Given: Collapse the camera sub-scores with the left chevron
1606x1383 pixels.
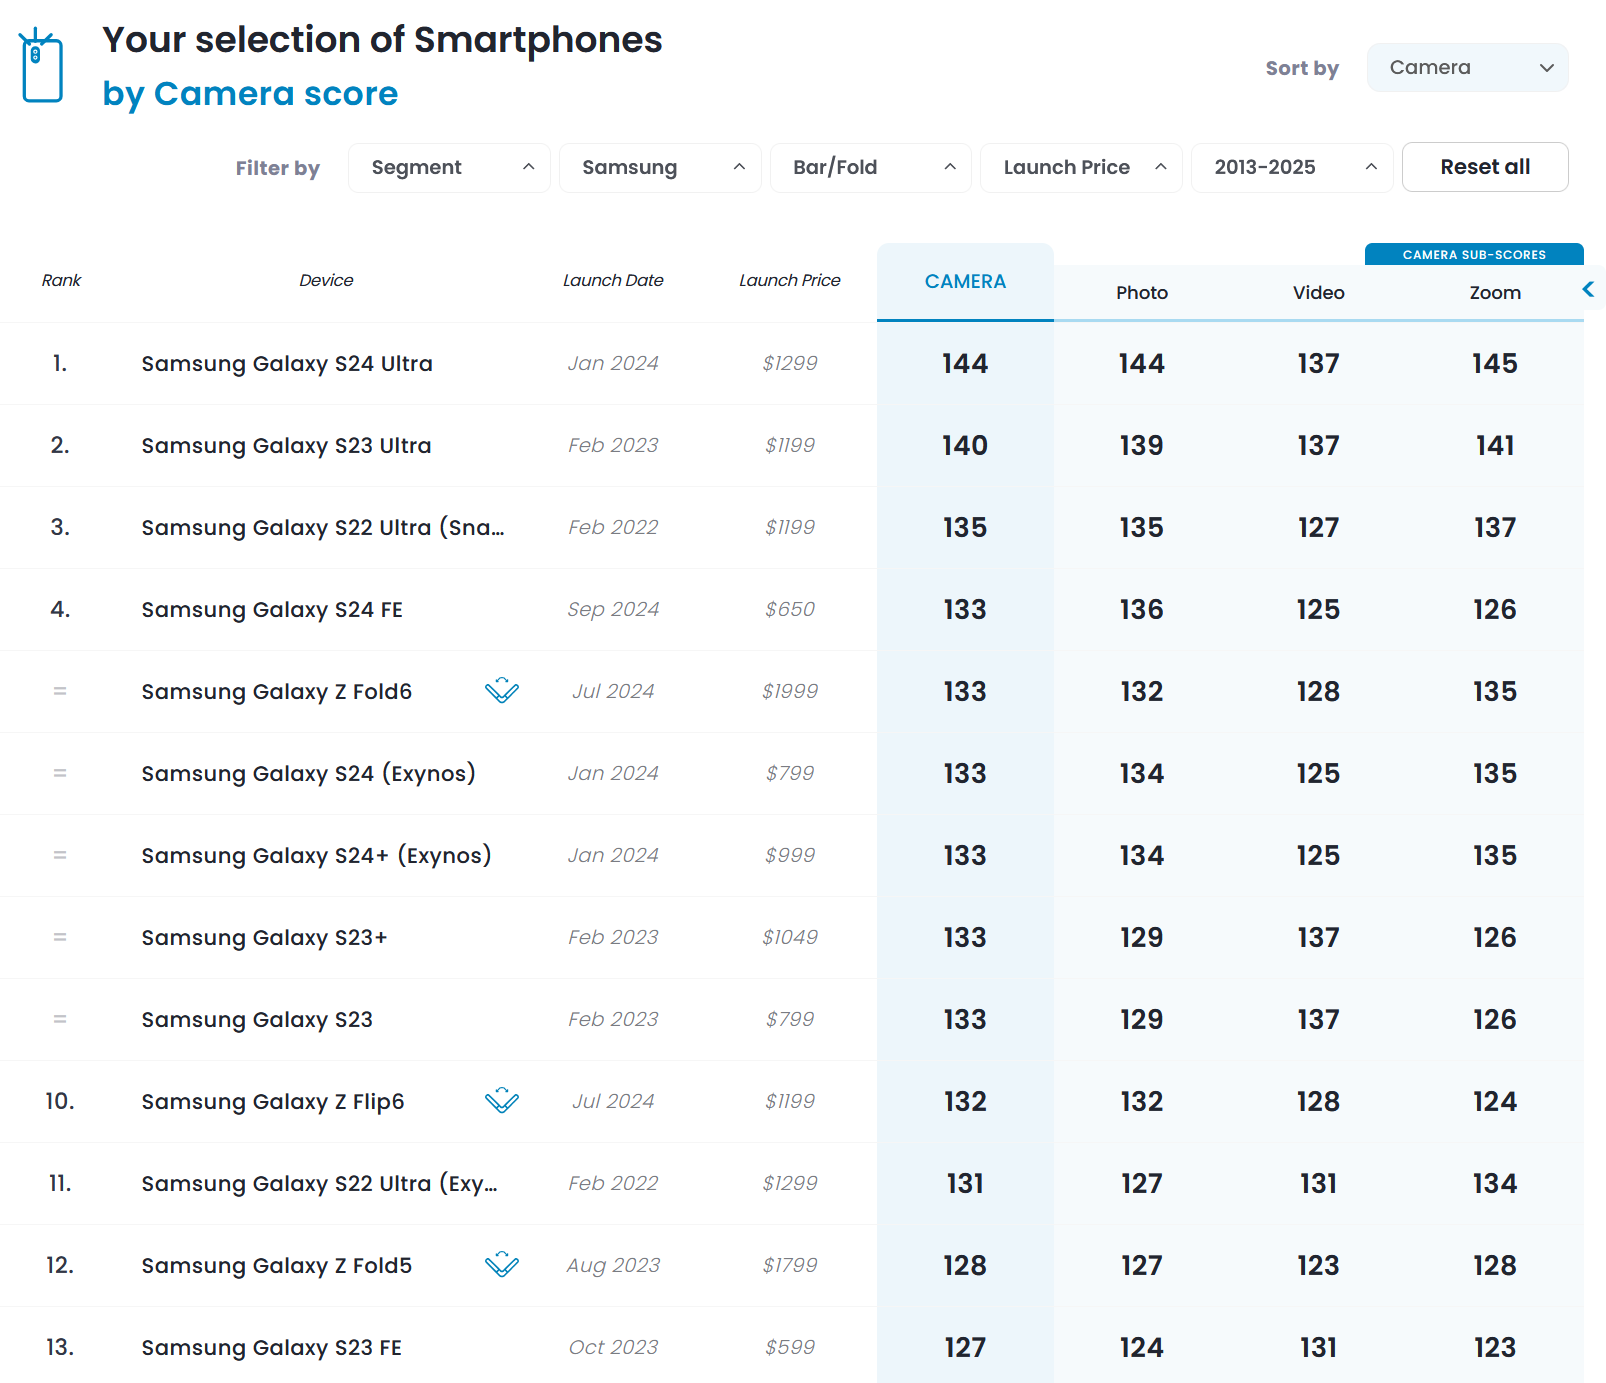Looking at the screenshot, I should point(1588,290).
